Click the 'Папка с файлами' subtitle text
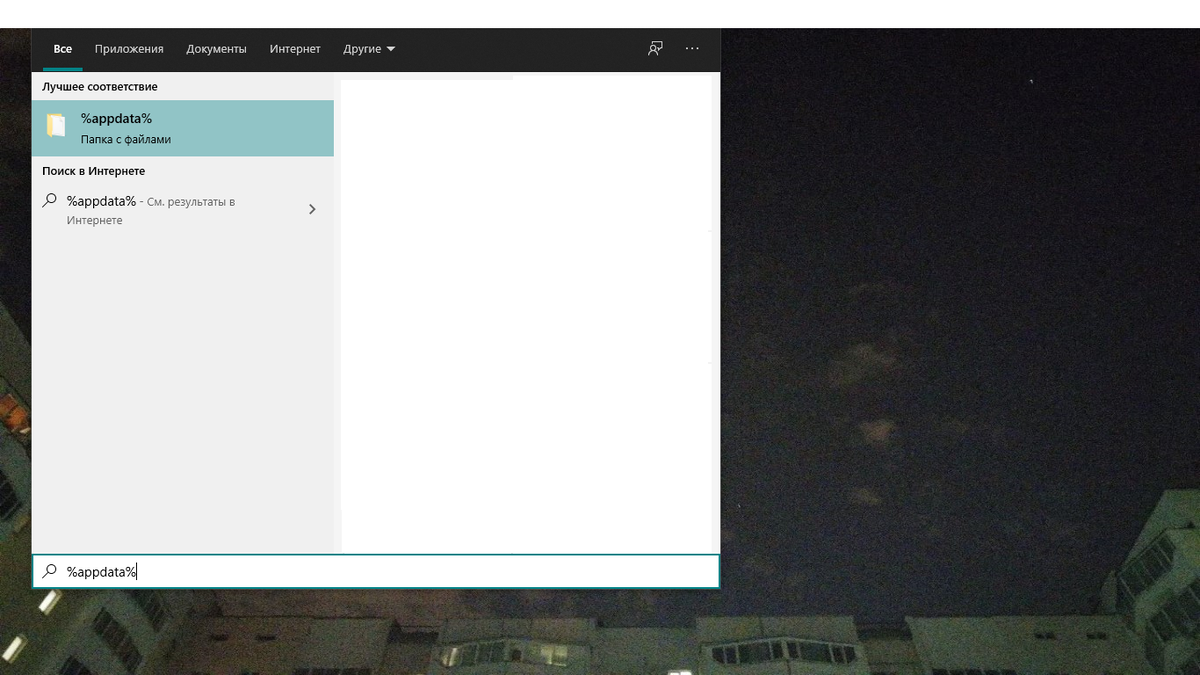This screenshot has width=1200, height=675. 126,140
